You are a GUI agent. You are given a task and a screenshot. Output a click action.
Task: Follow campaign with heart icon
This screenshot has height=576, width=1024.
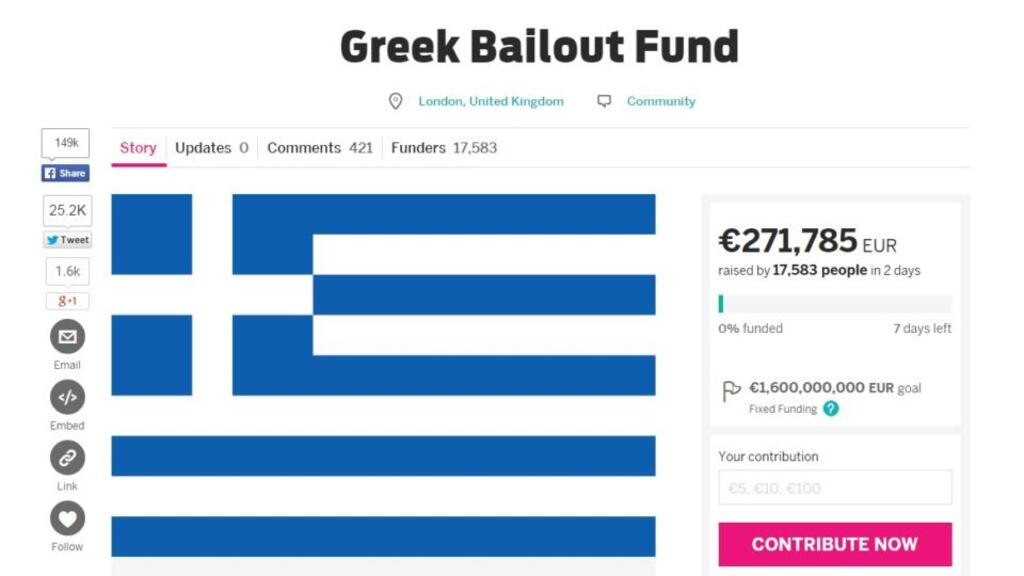pos(67,518)
